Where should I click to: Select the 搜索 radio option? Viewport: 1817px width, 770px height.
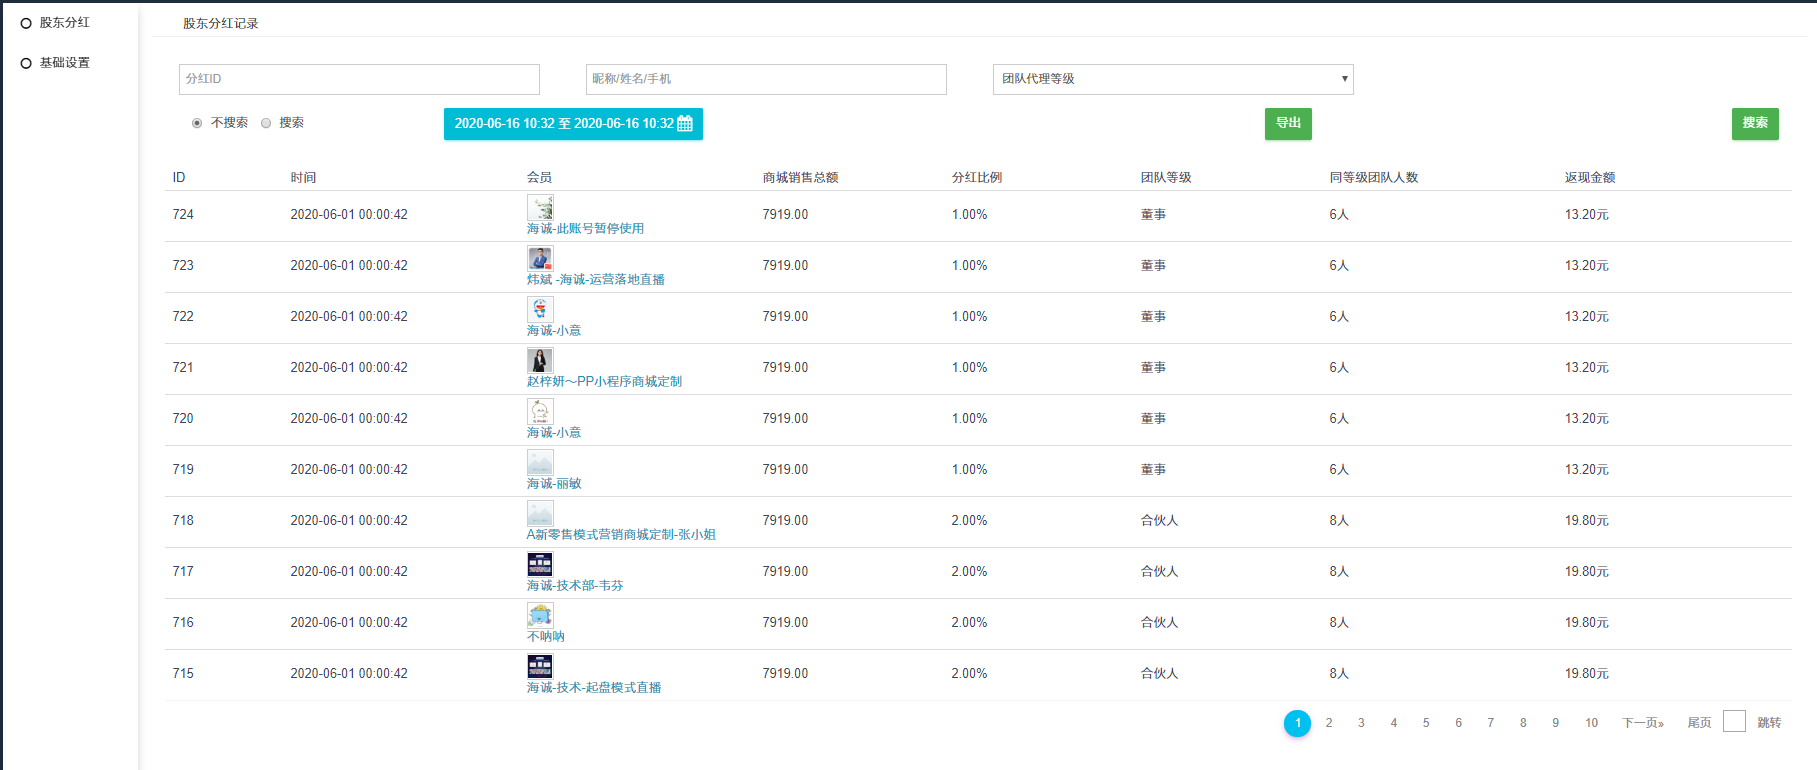(266, 123)
